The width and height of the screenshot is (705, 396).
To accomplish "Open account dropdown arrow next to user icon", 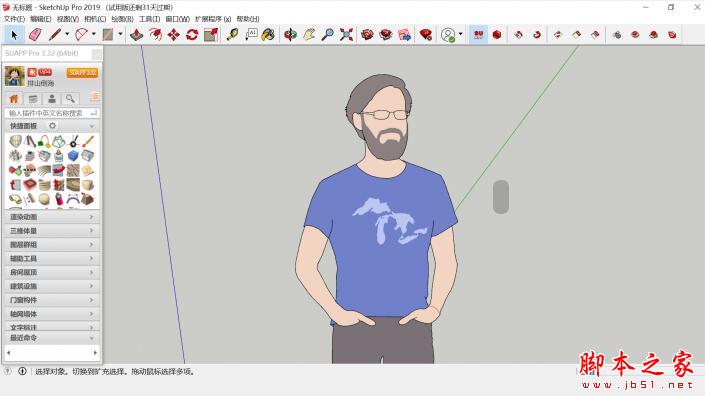I will [460, 34].
